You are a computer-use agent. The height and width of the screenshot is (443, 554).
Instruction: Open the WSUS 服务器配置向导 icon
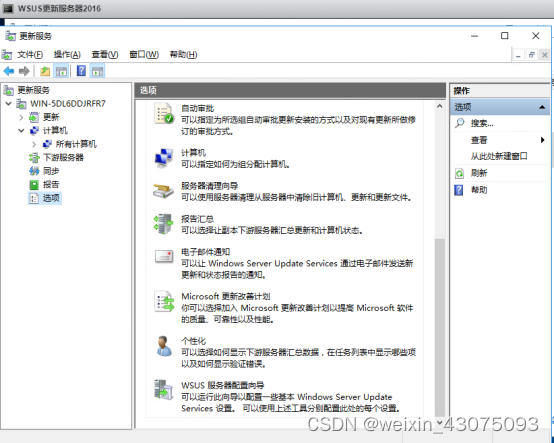click(x=164, y=390)
